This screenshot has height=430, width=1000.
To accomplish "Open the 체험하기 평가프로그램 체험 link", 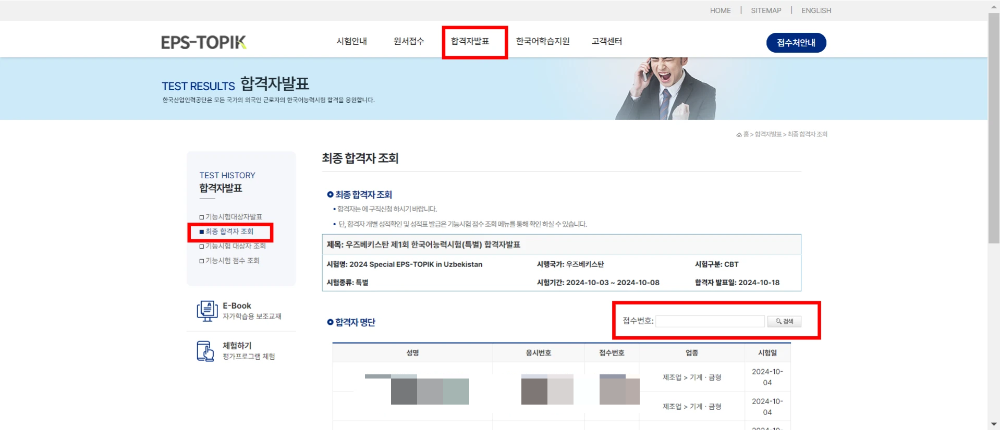I will click(249, 351).
